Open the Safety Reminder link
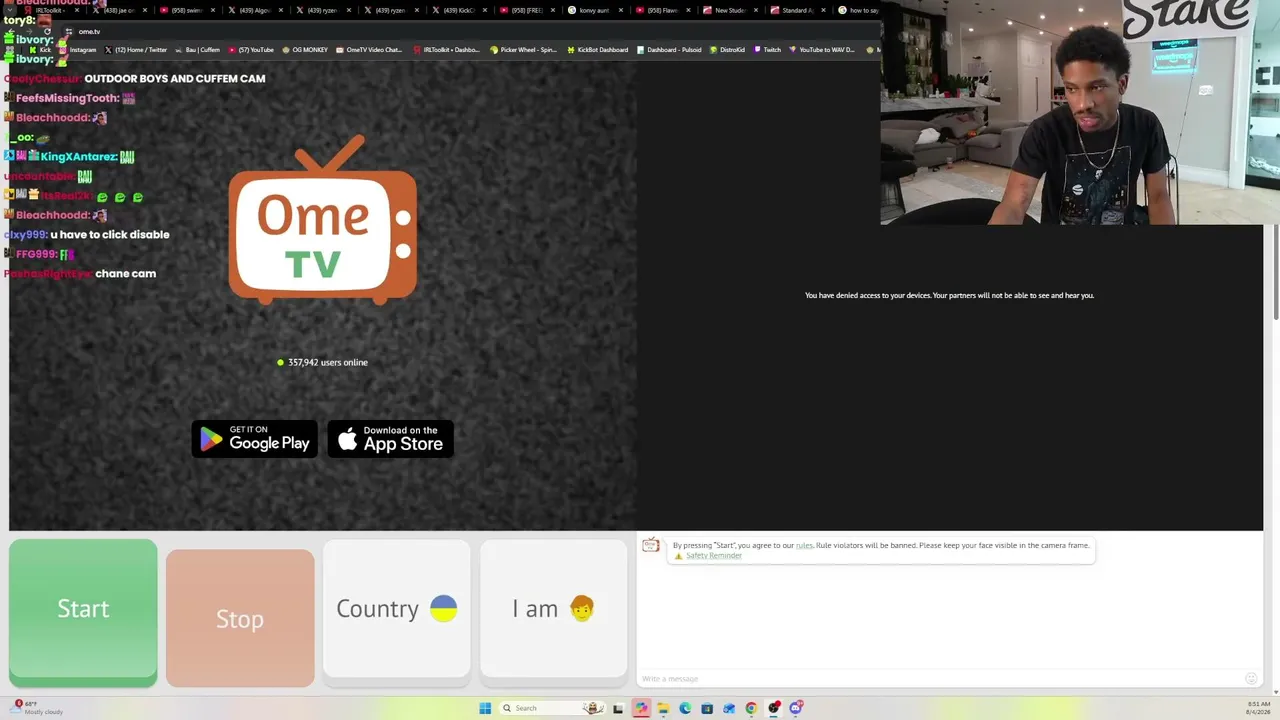The height and width of the screenshot is (720, 1280). (x=713, y=556)
